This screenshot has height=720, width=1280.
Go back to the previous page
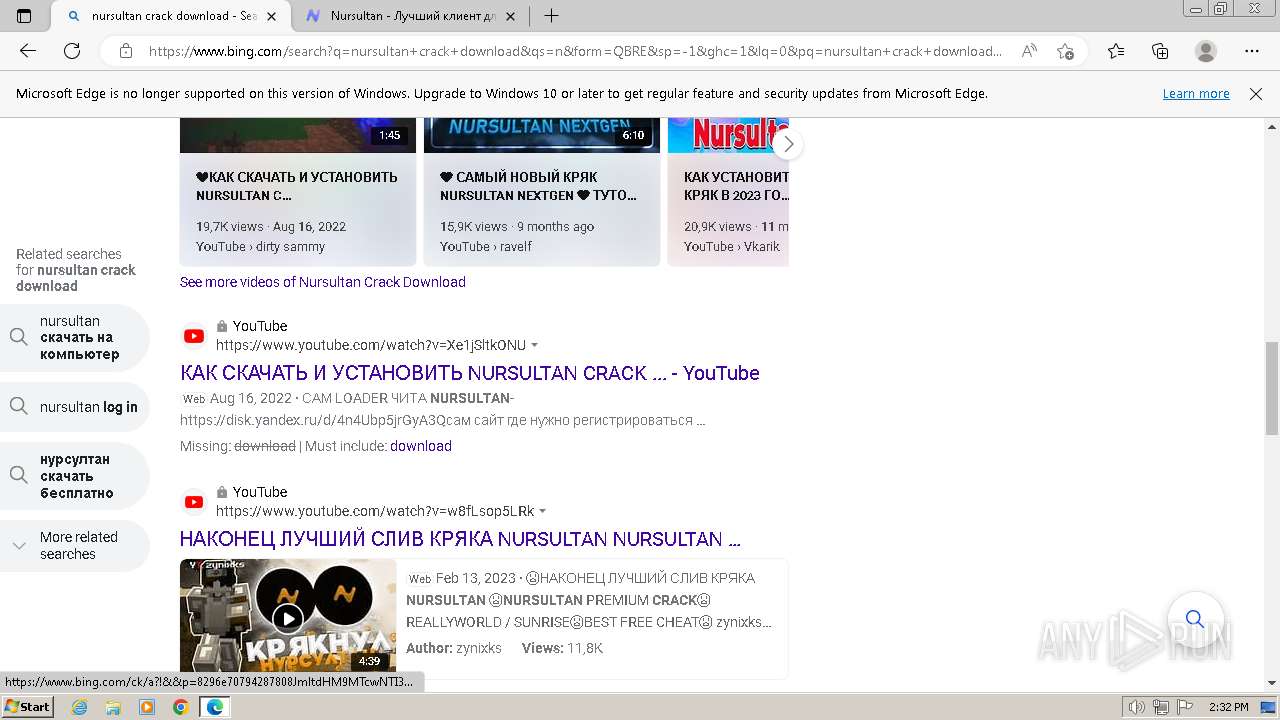tap(28, 51)
